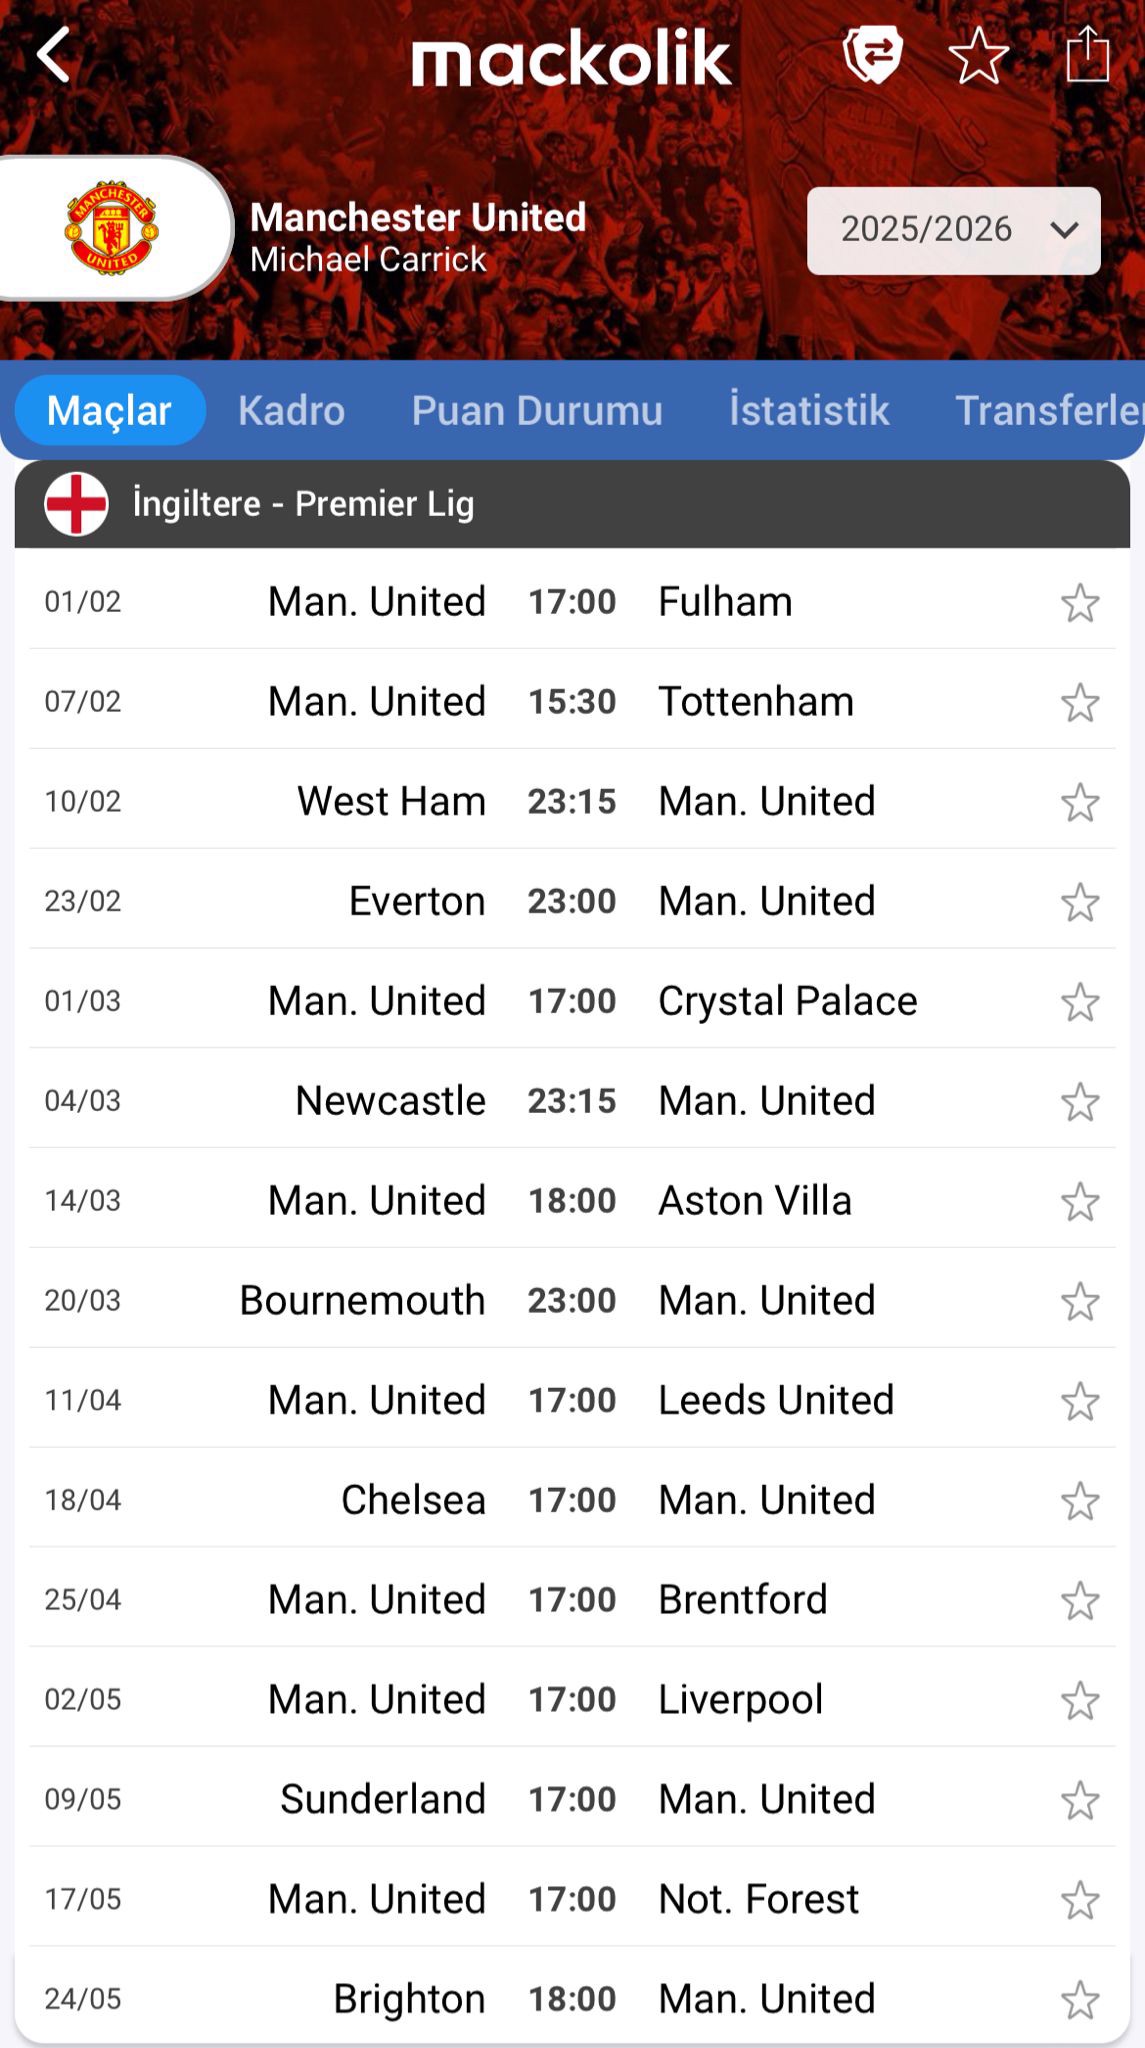Favorite the West Ham match star
1145x2048 pixels.
coord(1080,803)
